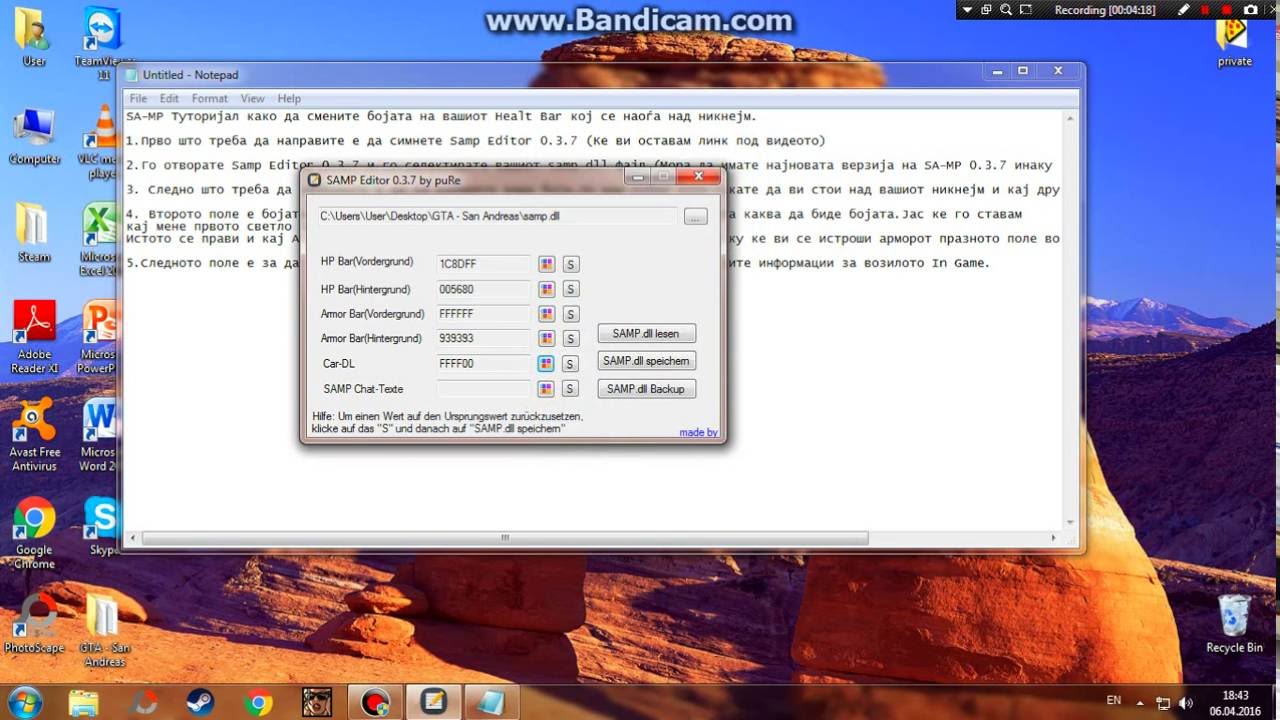Reset HP Bar(Hintergrund) with its S button
Viewport: 1280px width, 720px height.
tap(570, 289)
